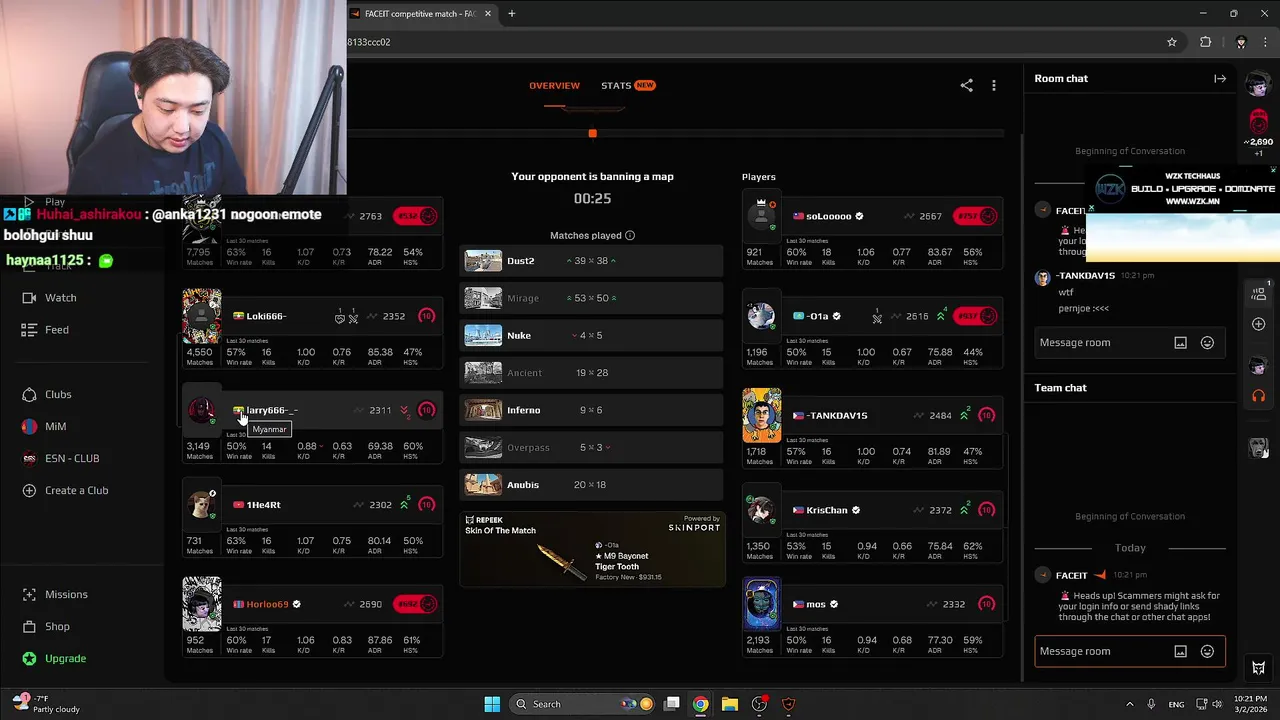Show hidden system tray icons chevron

click(1130, 704)
